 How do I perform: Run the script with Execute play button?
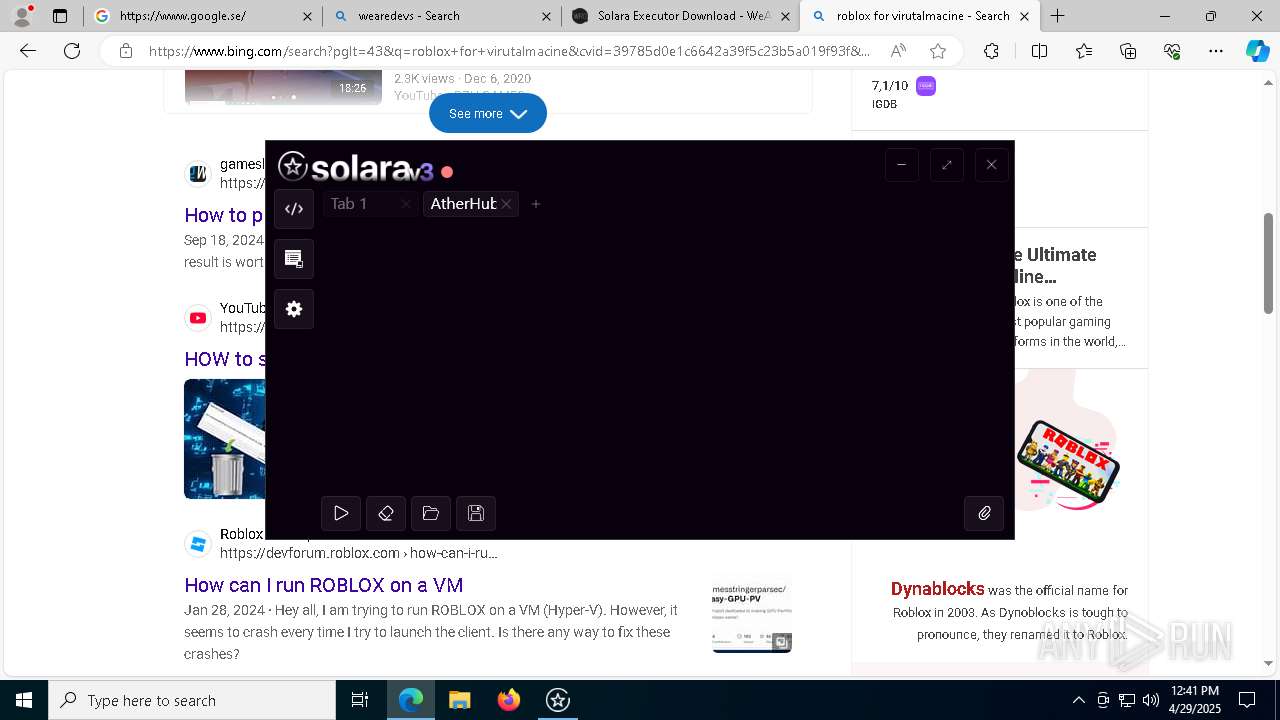[341, 513]
